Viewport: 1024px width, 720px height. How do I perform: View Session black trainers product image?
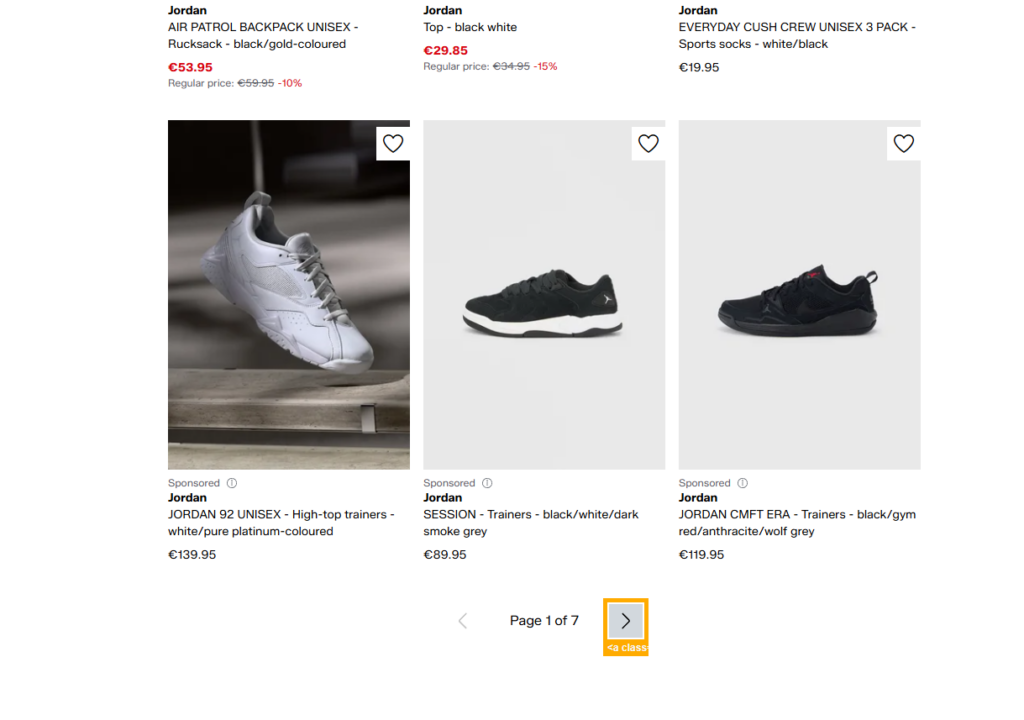[544, 295]
